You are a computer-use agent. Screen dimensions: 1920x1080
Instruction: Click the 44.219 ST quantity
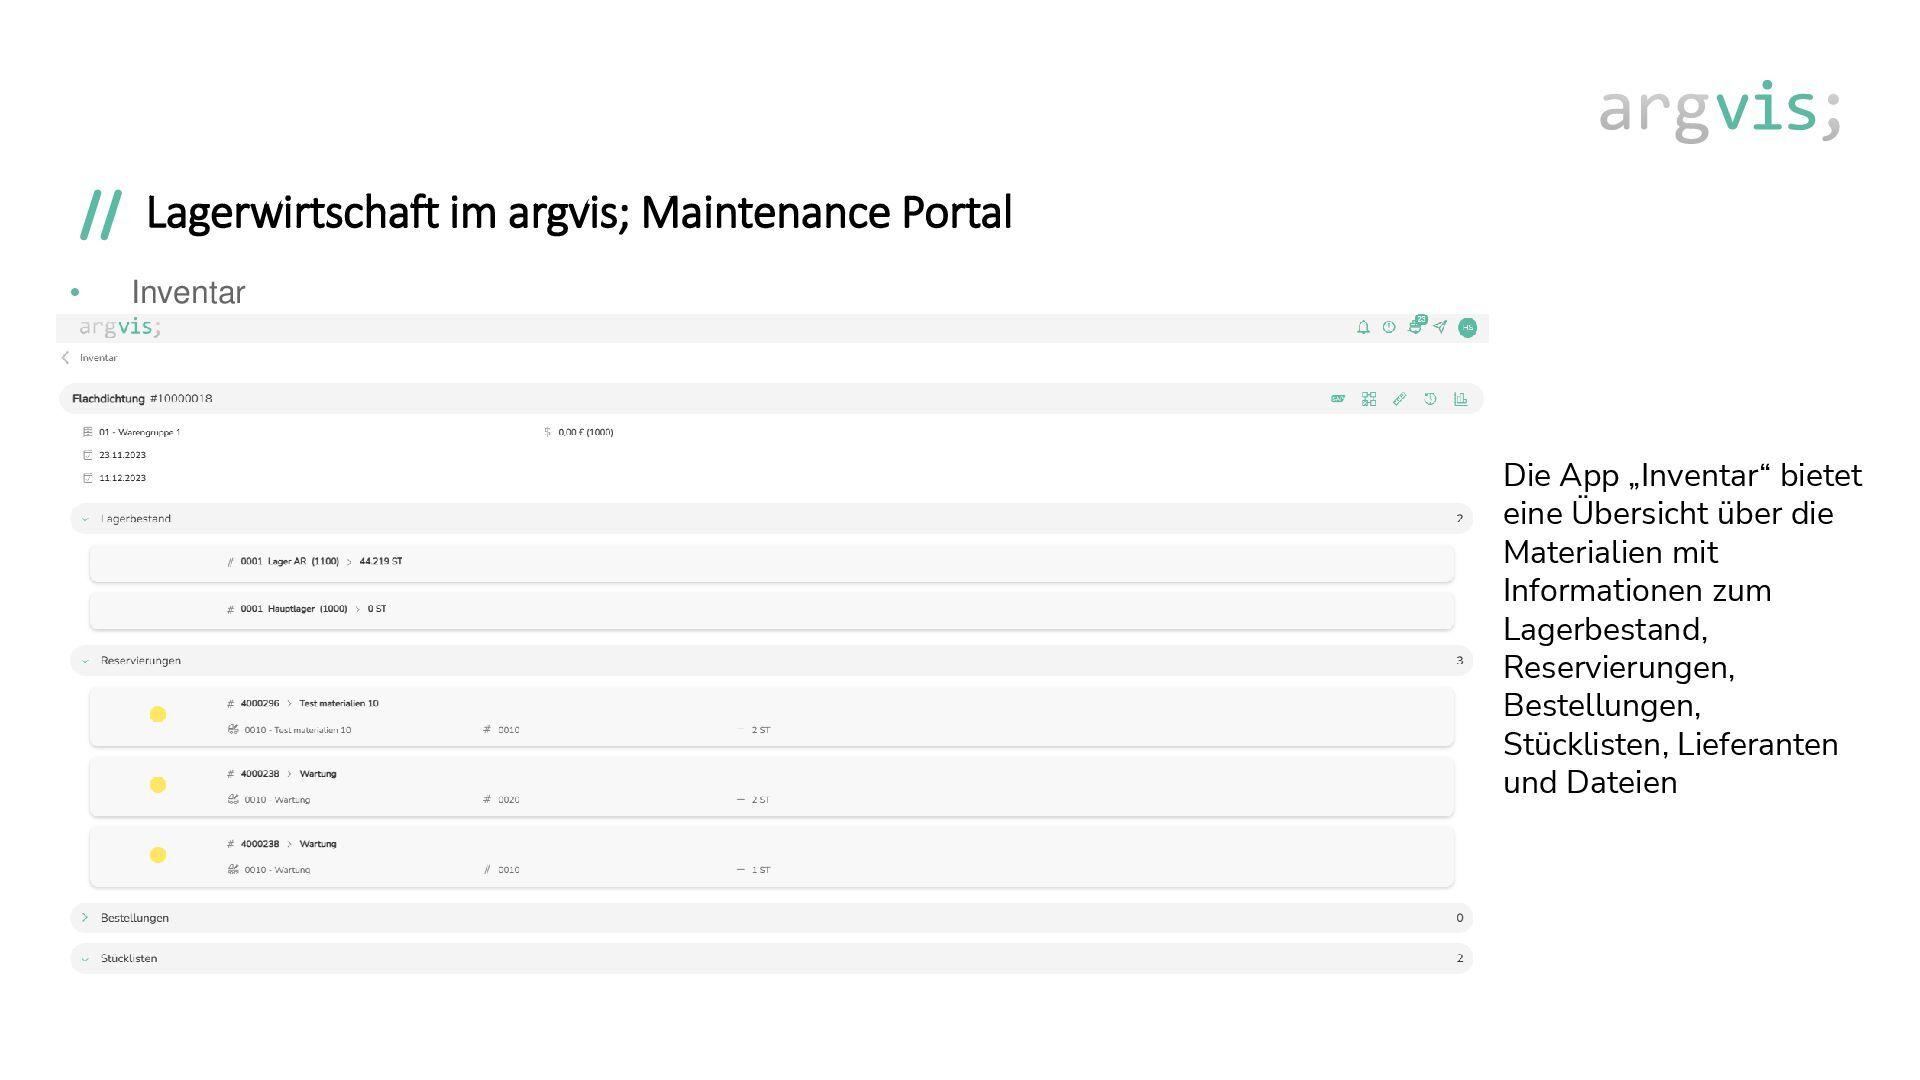pos(381,561)
